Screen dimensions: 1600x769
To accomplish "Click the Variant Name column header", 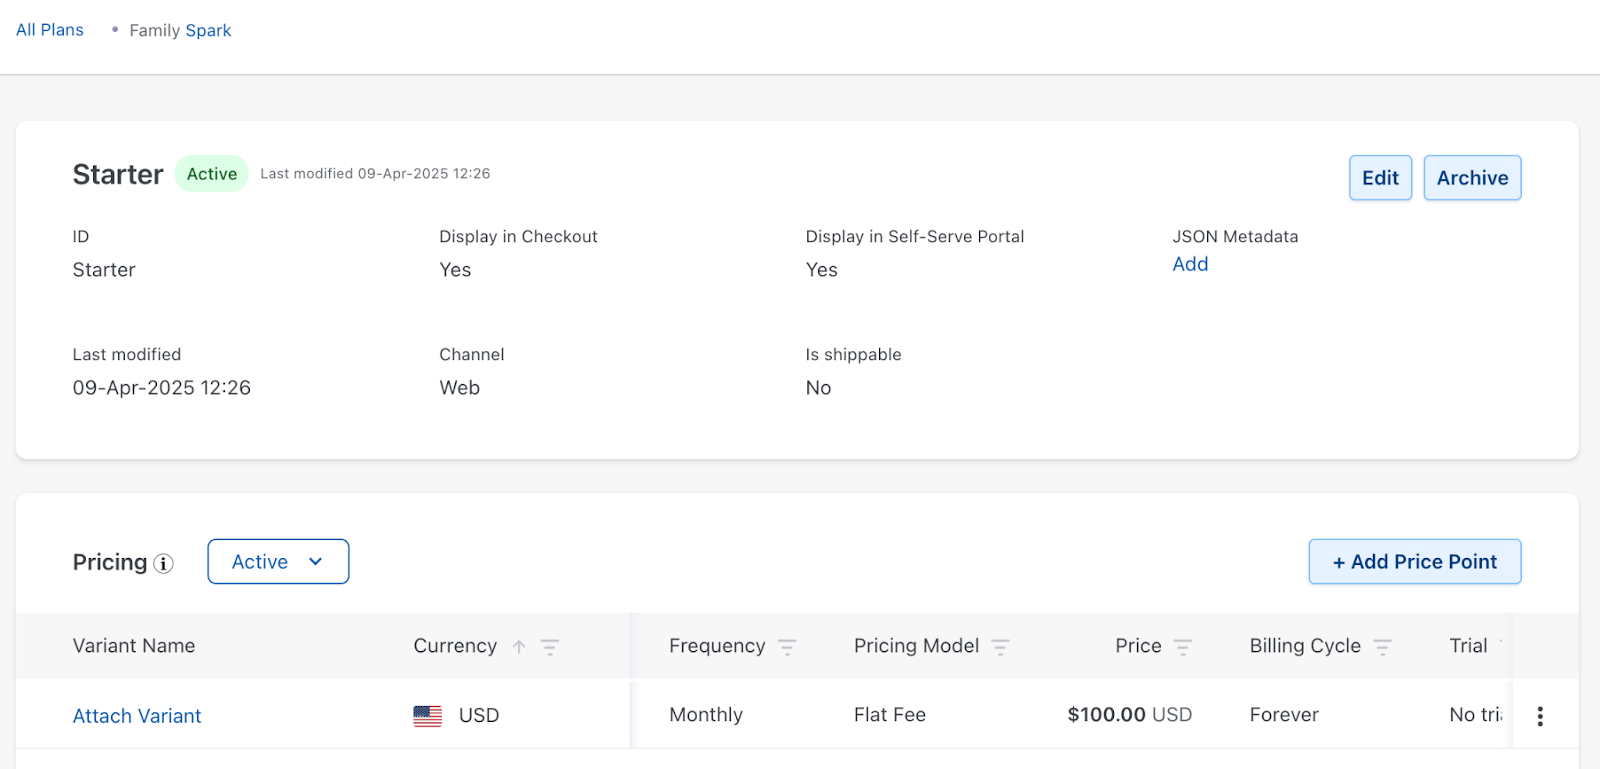I will click(x=134, y=646).
